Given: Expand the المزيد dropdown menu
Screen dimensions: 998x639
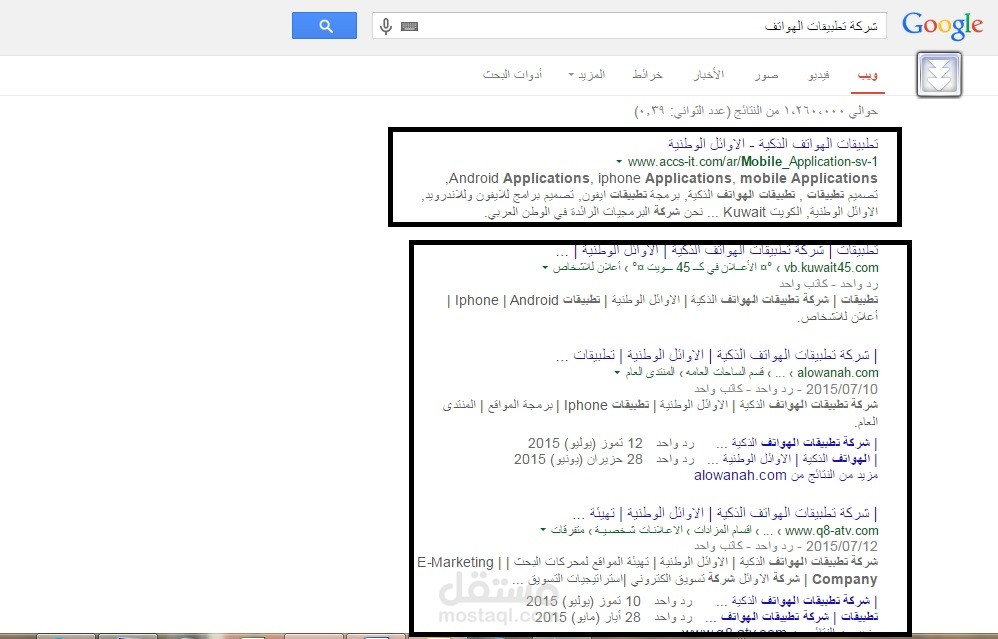Looking at the screenshot, I should tap(587, 74).
